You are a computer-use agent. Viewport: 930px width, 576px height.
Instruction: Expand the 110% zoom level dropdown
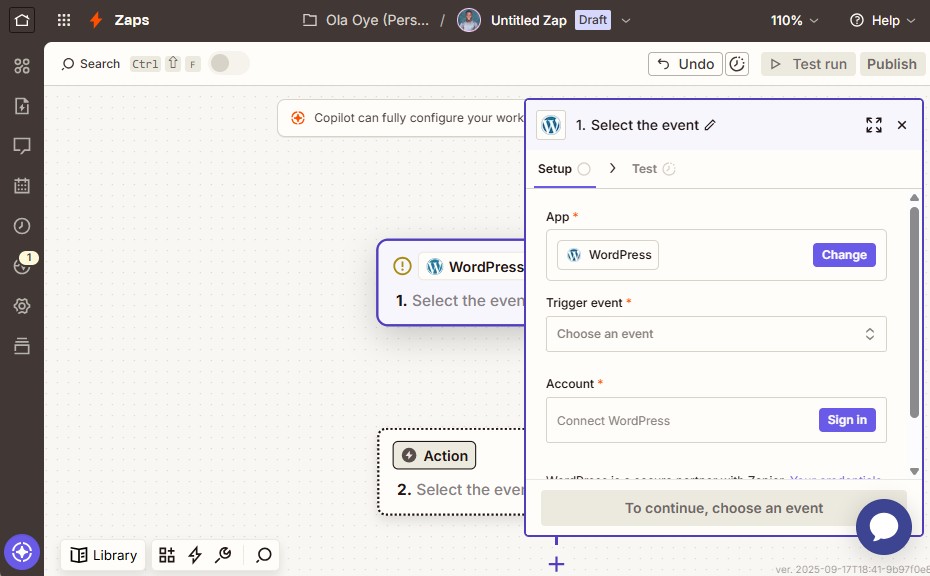(794, 20)
